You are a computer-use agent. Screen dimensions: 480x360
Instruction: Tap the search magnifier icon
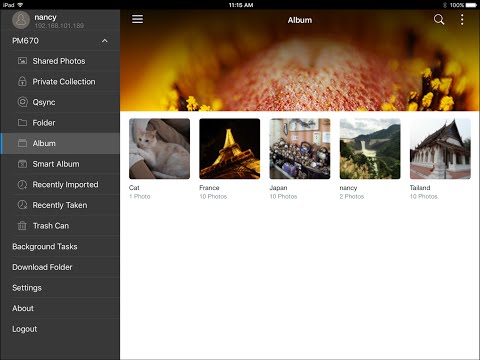tap(439, 20)
